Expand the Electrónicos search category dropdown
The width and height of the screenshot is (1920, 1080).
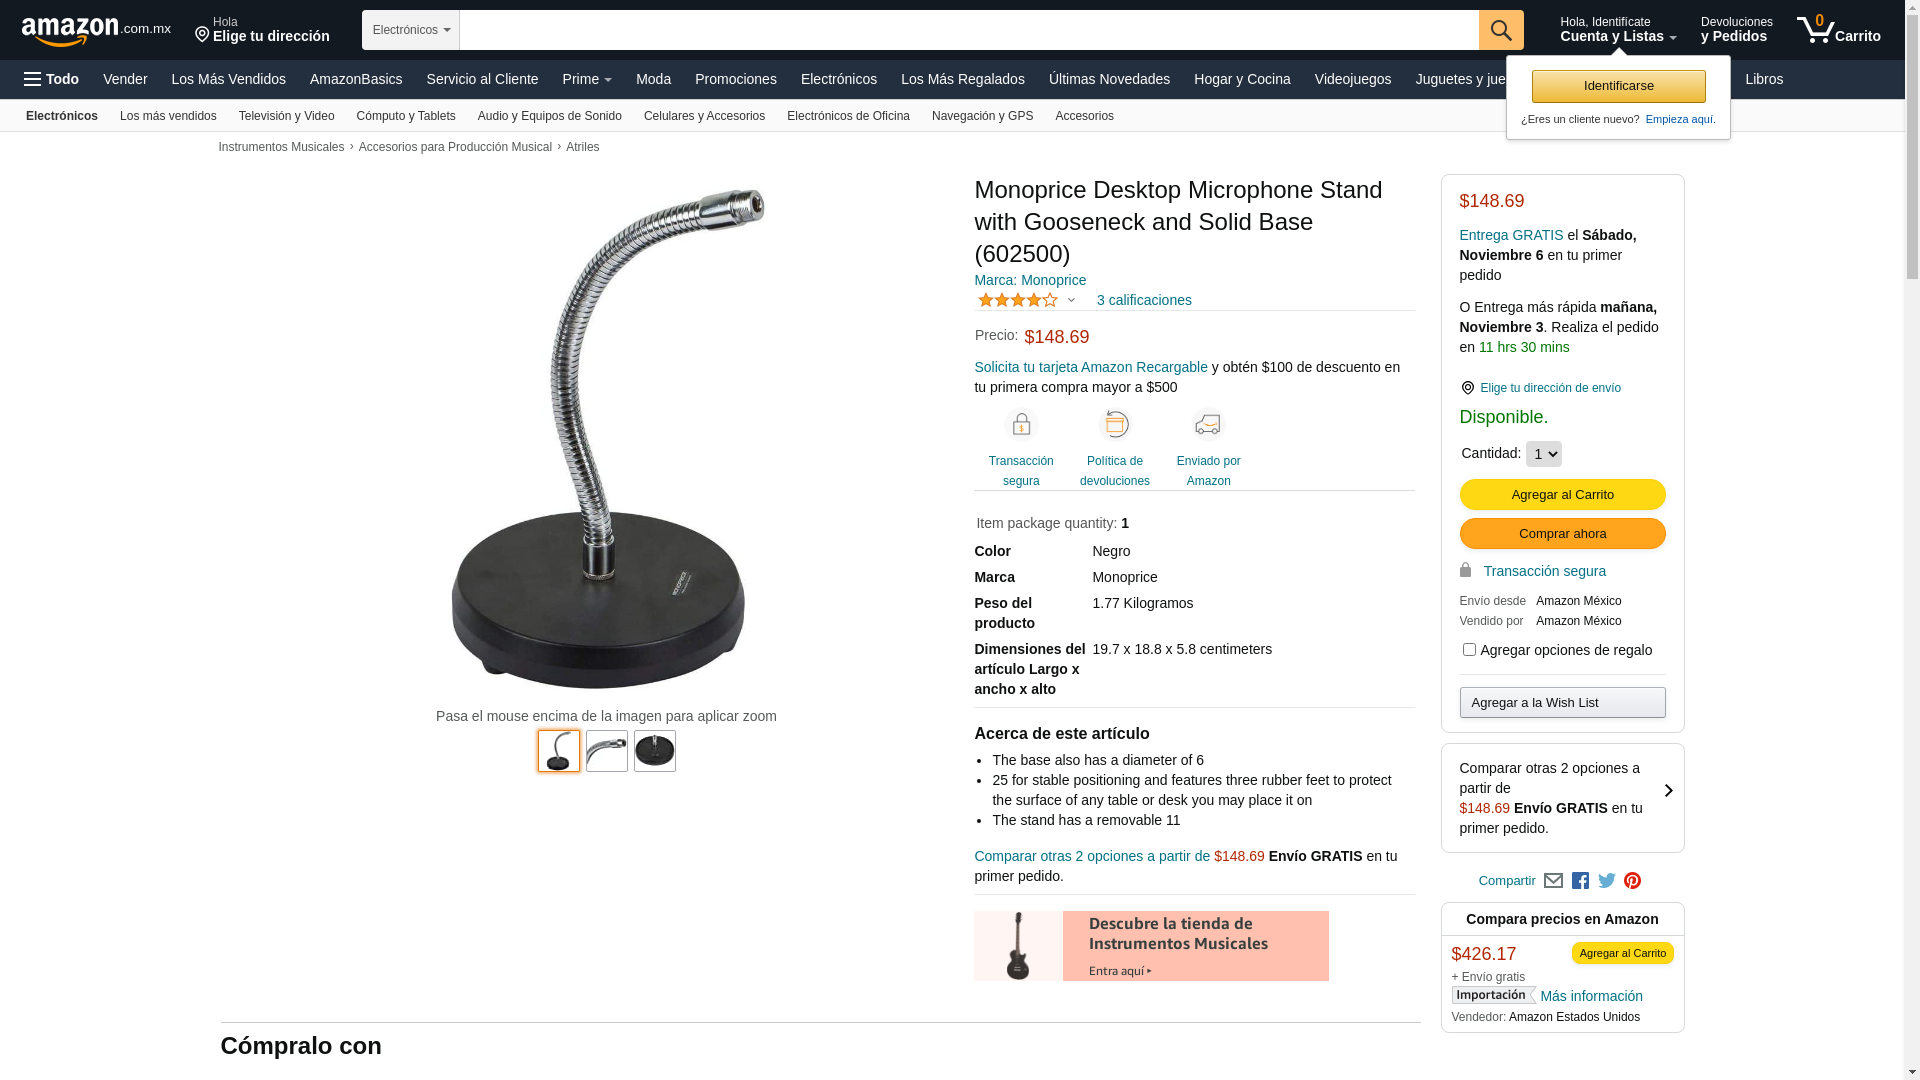411,30
